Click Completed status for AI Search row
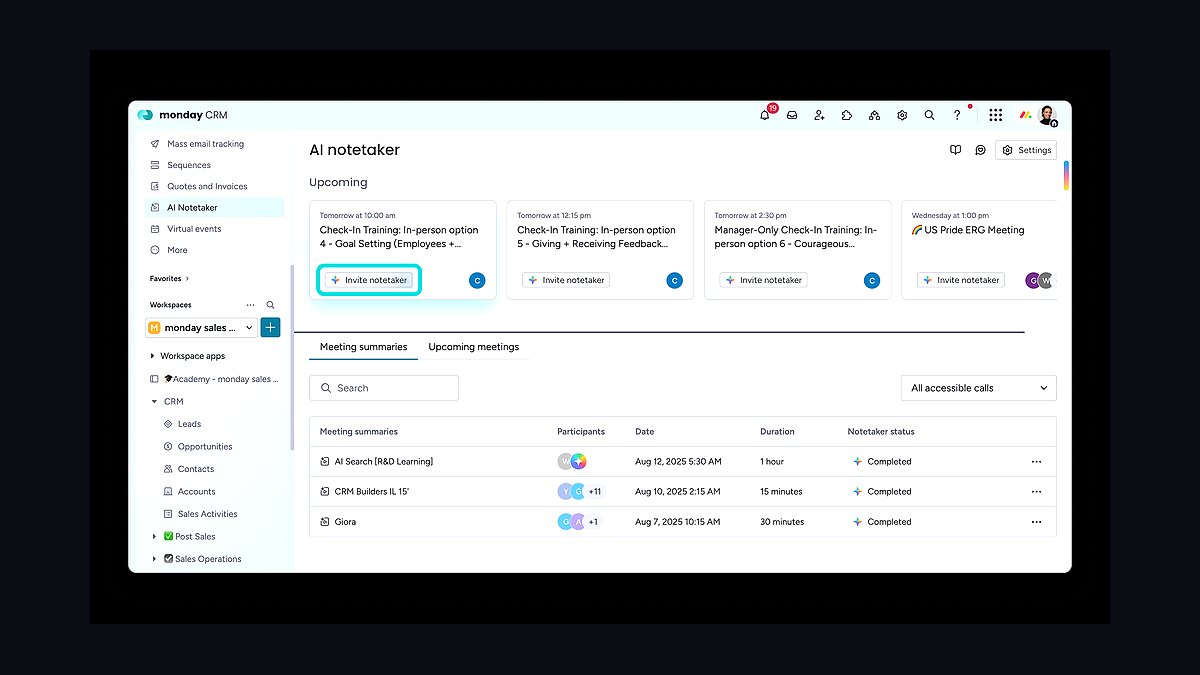This screenshot has height=675, width=1200. click(x=882, y=462)
